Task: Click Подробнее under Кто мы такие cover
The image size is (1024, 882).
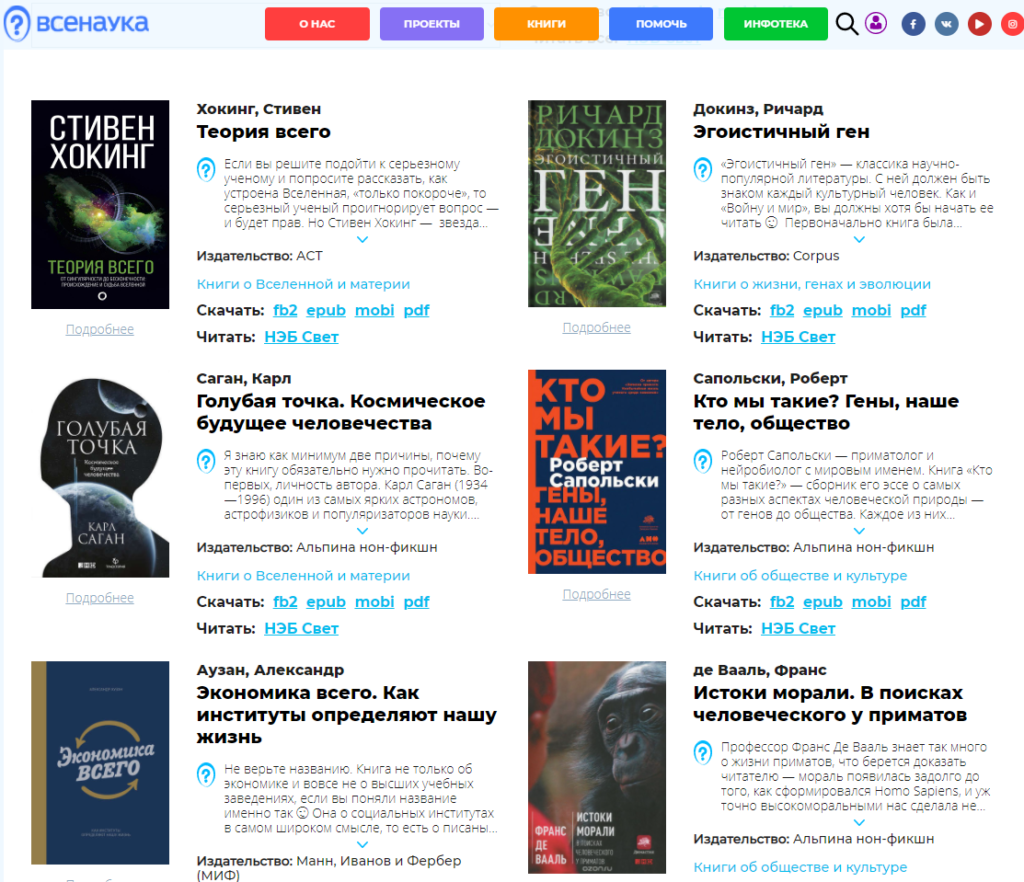Action: 596,594
